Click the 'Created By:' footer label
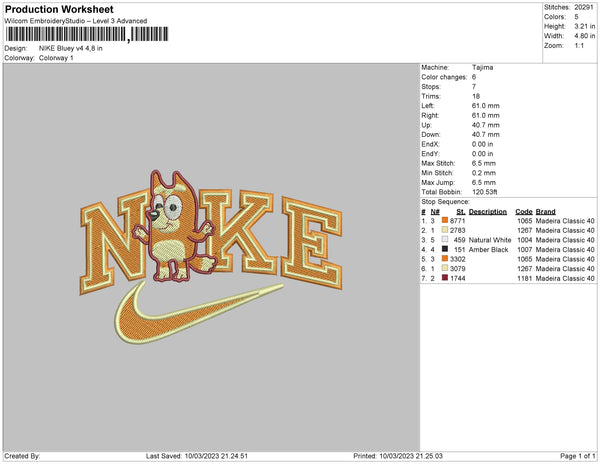 click(x=22, y=456)
